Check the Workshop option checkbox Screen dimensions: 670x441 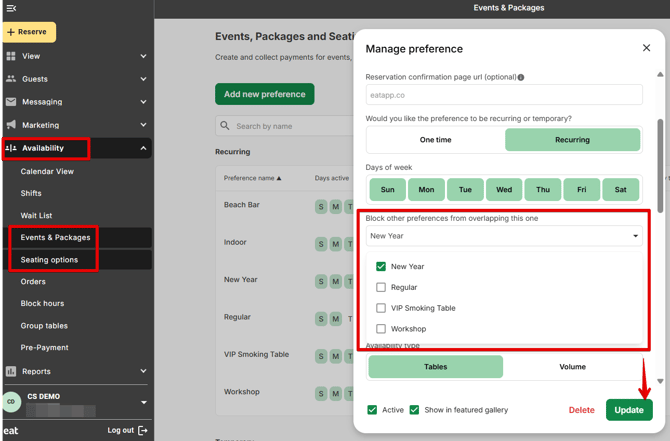tap(381, 329)
